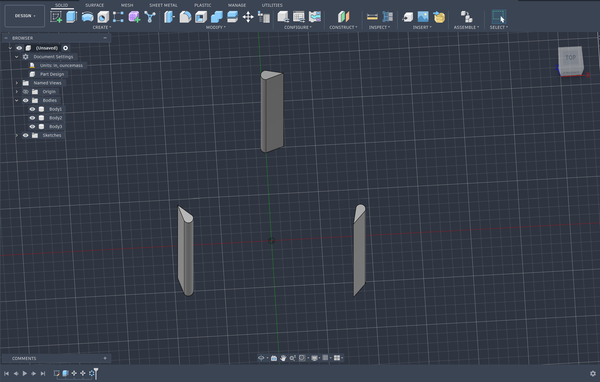Image resolution: width=600 pixels, height=382 pixels.
Task: Switch to the SHEET METAL tab
Action: [x=163, y=5]
